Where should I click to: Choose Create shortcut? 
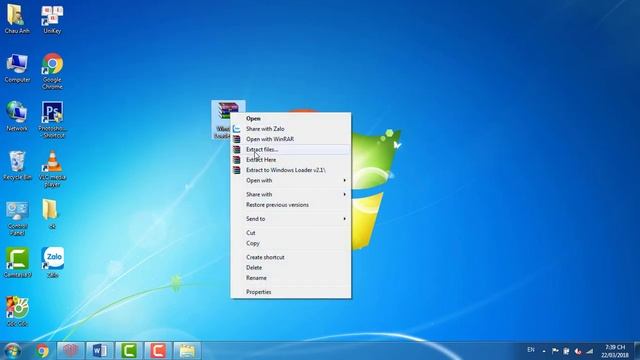pos(291,257)
